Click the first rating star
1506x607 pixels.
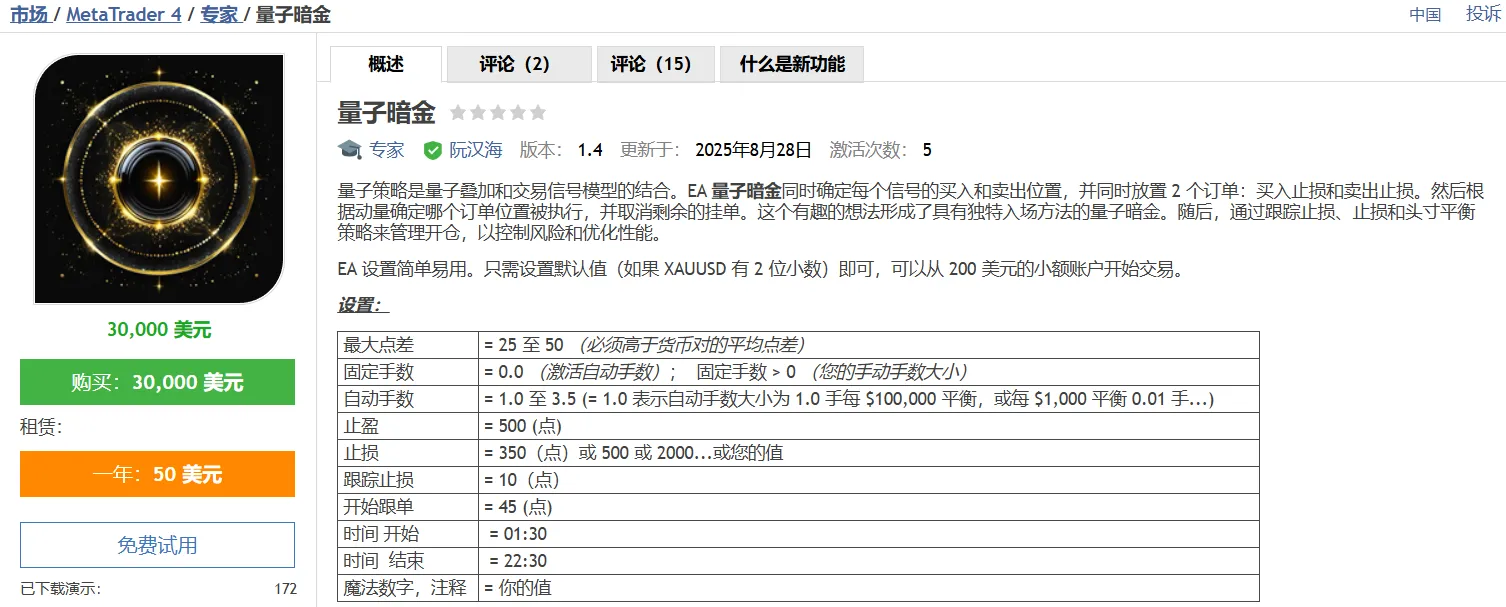(458, 113)
